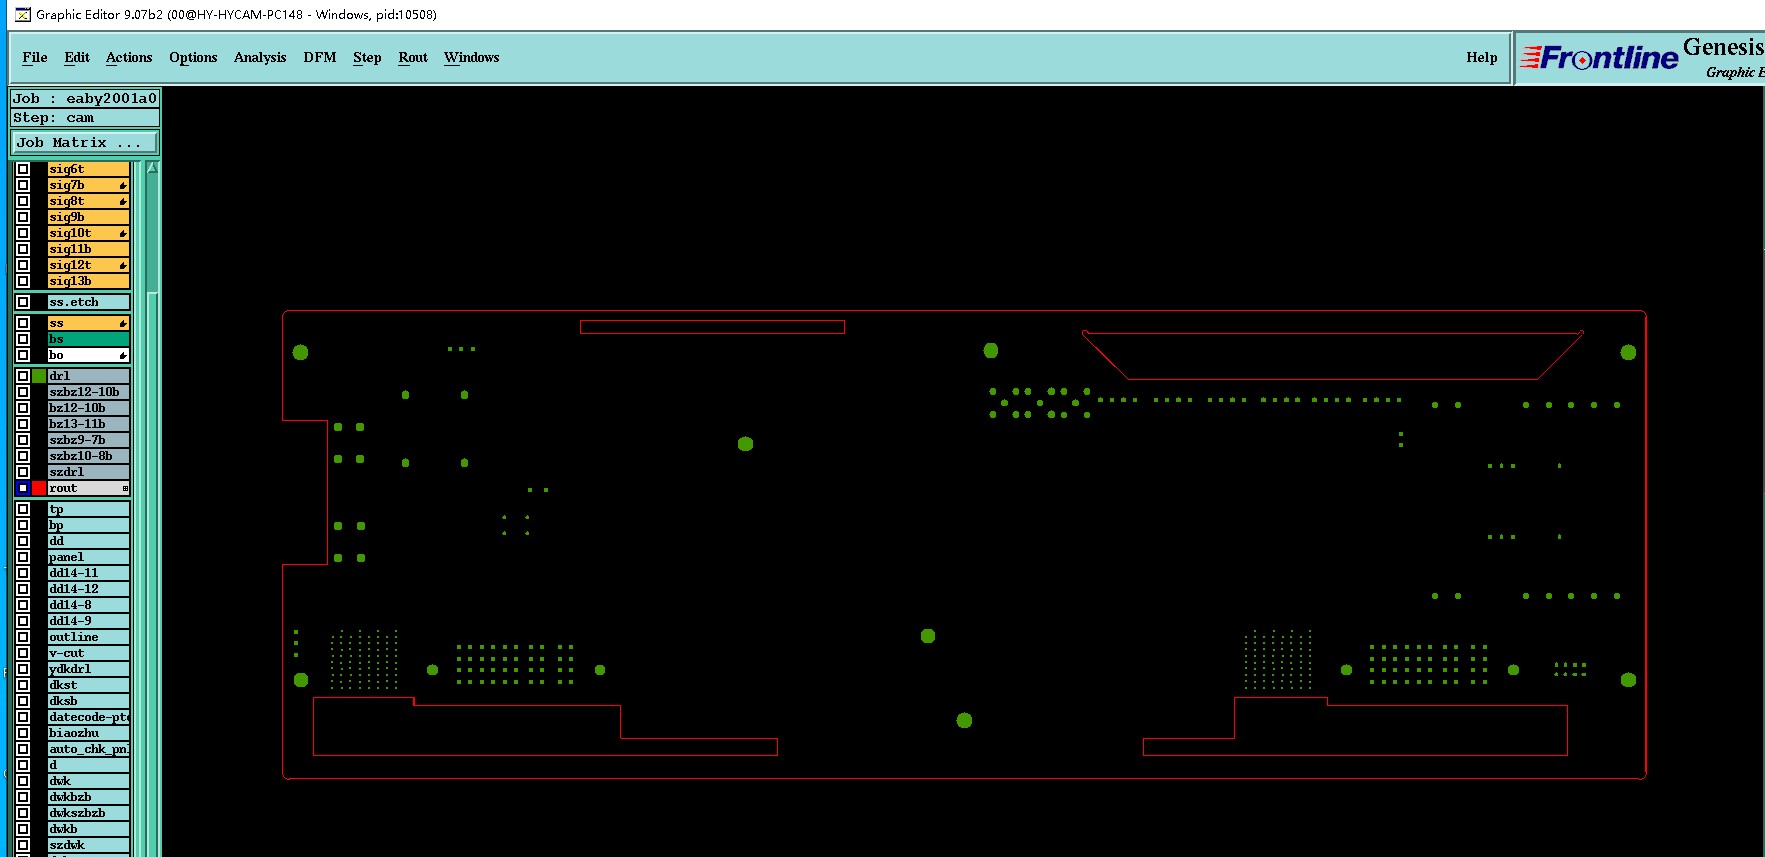
Task: Select the datecode-pt layer name
Action: [x=89, y=717]
